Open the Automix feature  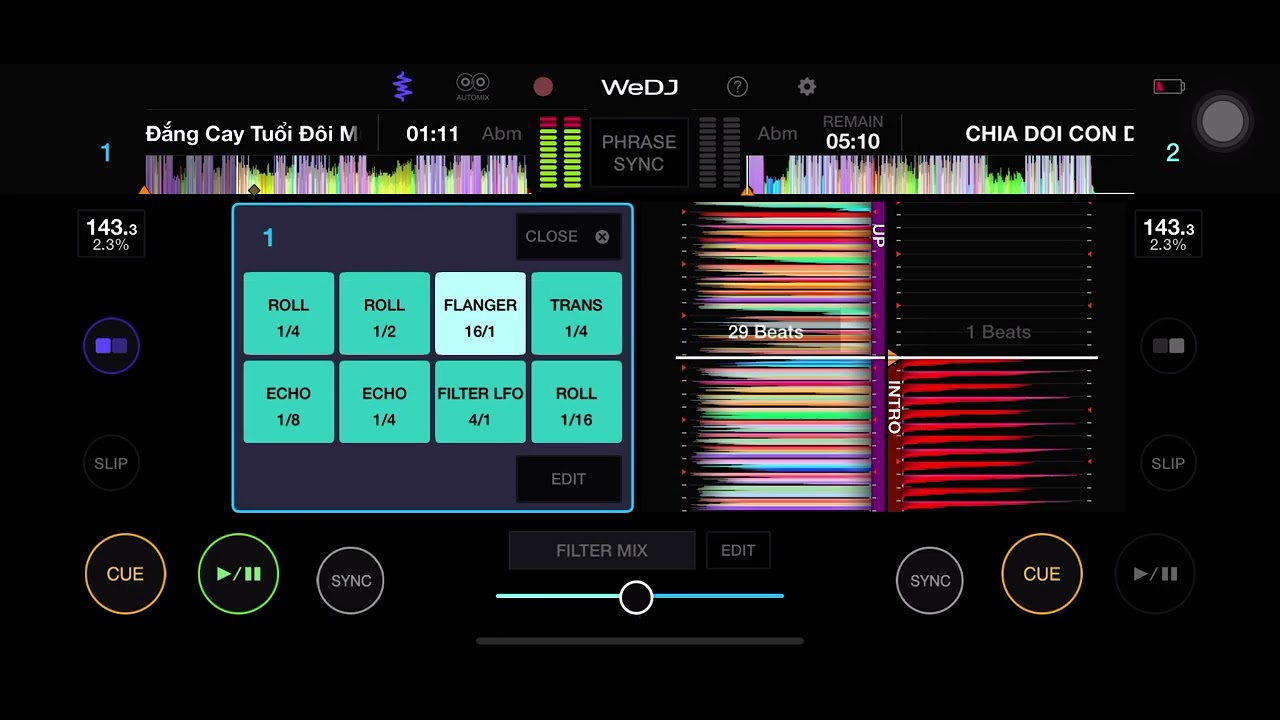(472, 87)
